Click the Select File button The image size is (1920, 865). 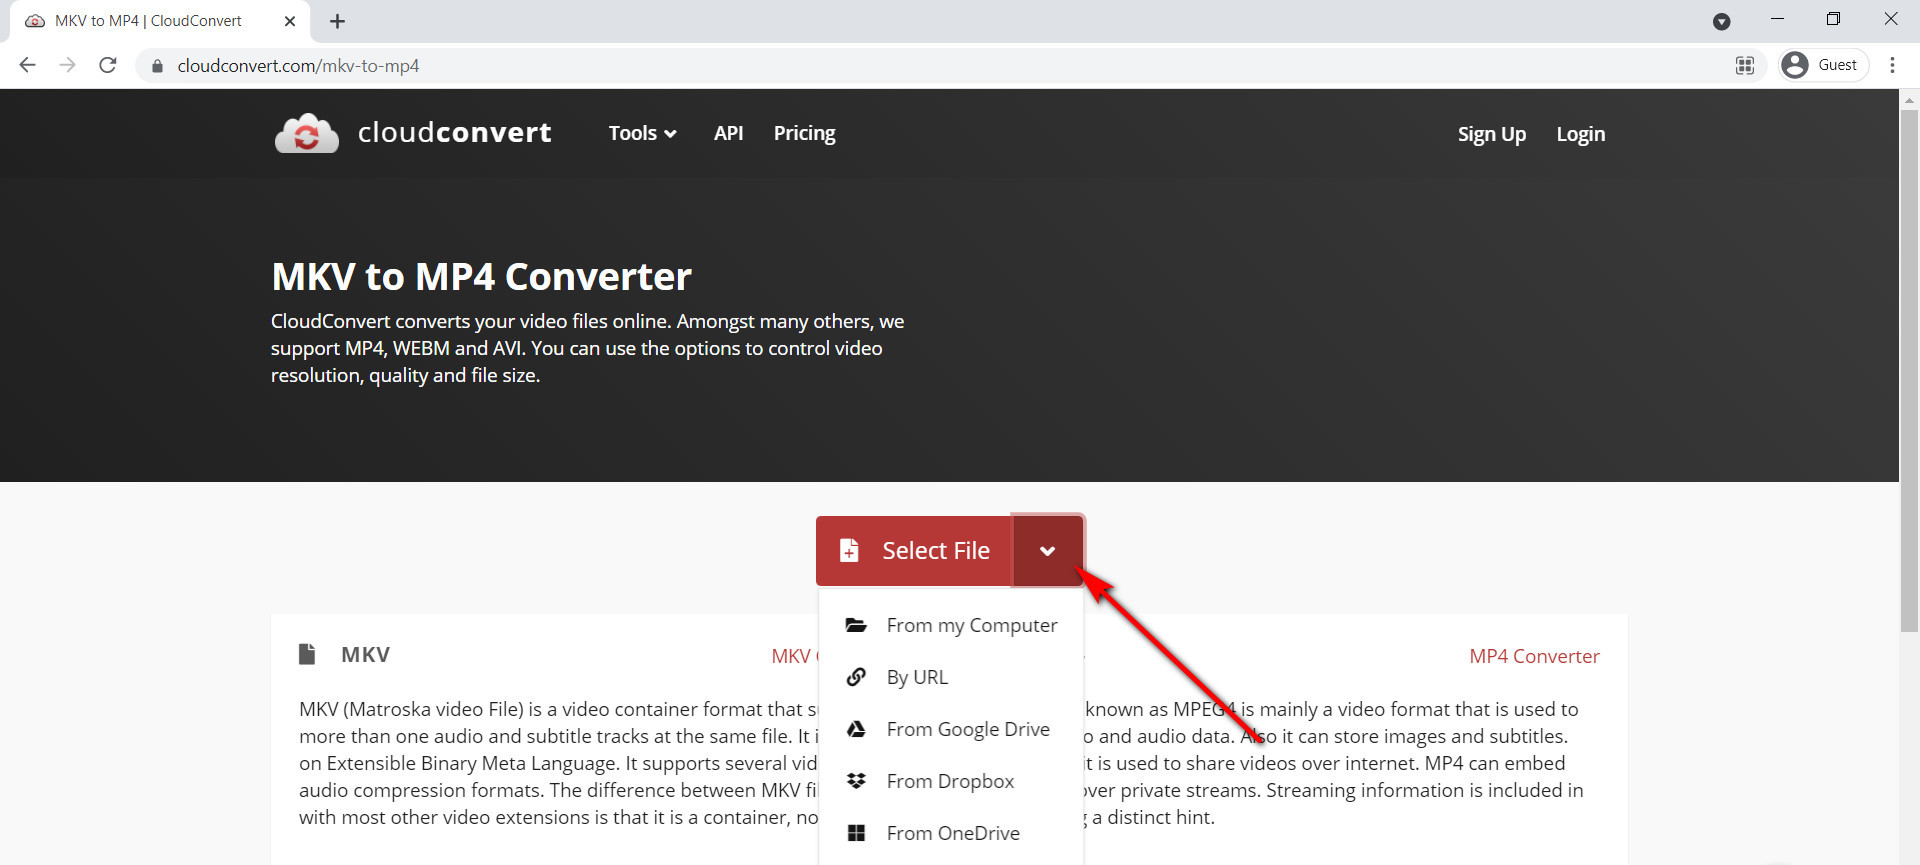point(914,551)
